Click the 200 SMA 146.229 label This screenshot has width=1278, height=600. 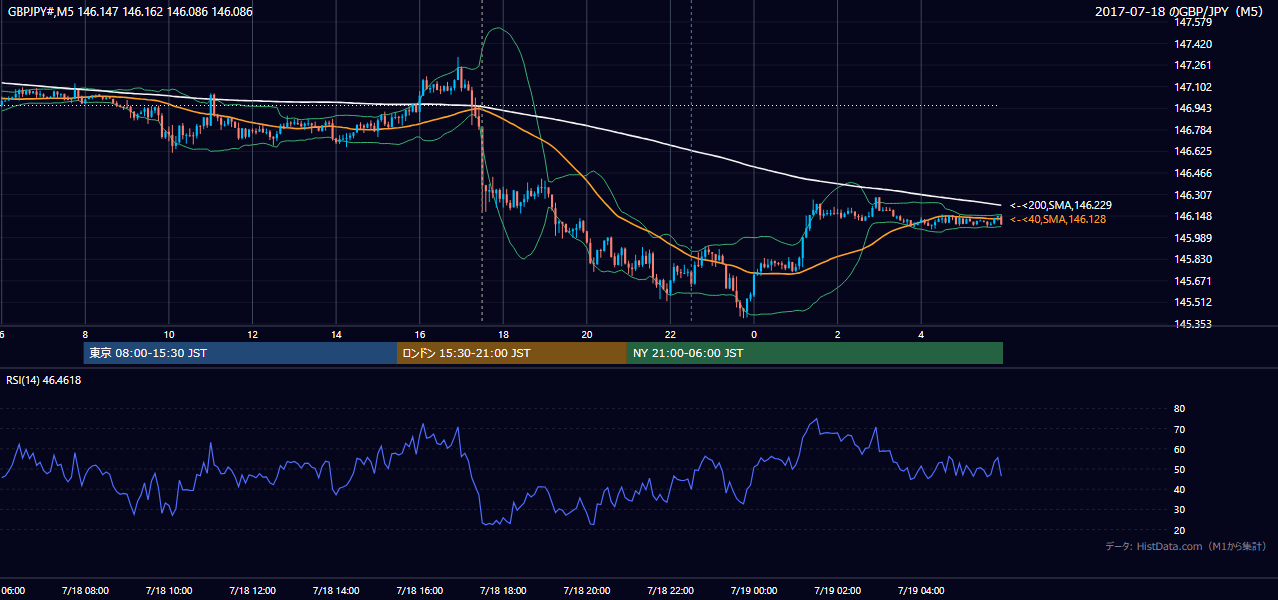(1060, 205)
